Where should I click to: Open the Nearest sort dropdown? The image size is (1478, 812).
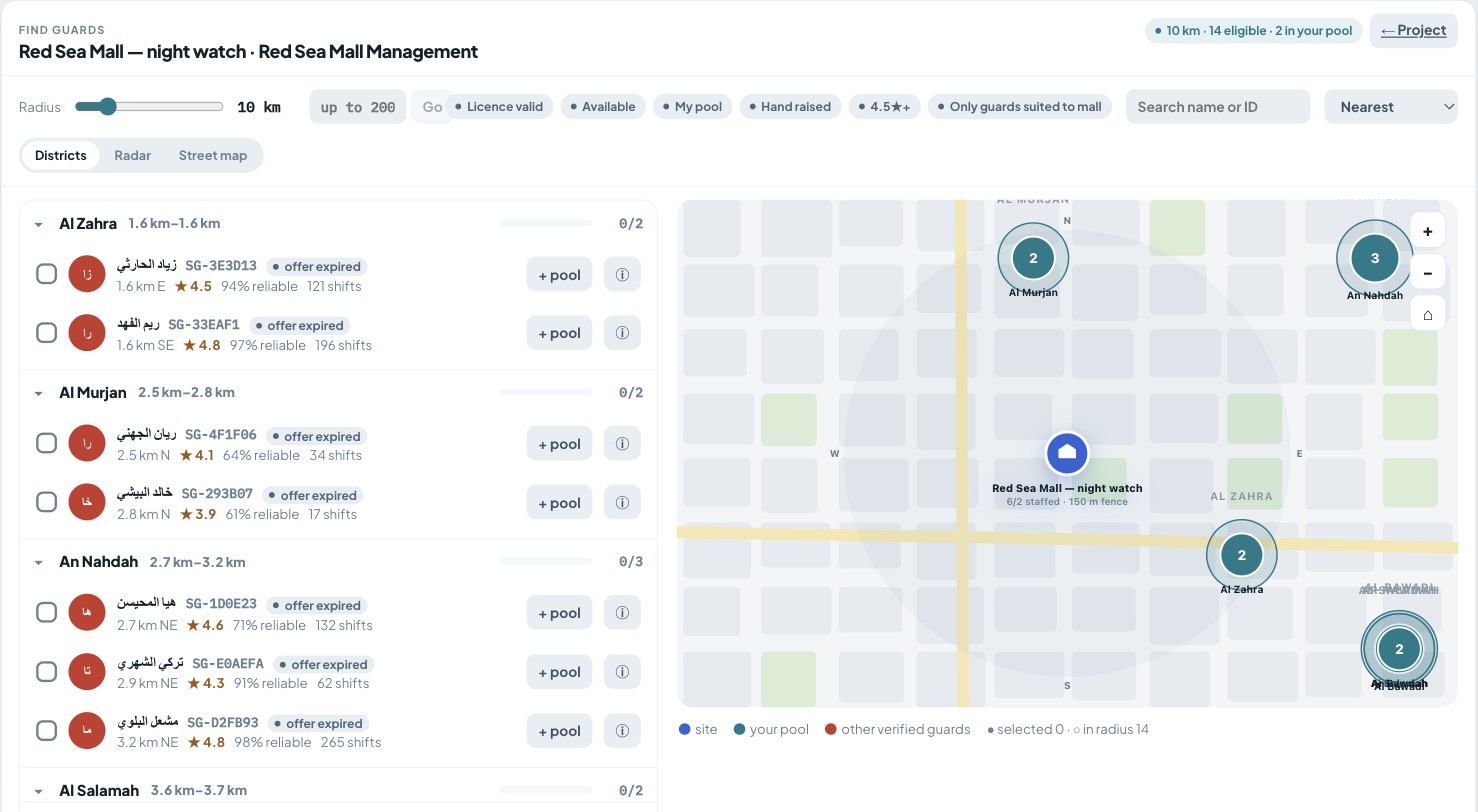click(1391, 107)
